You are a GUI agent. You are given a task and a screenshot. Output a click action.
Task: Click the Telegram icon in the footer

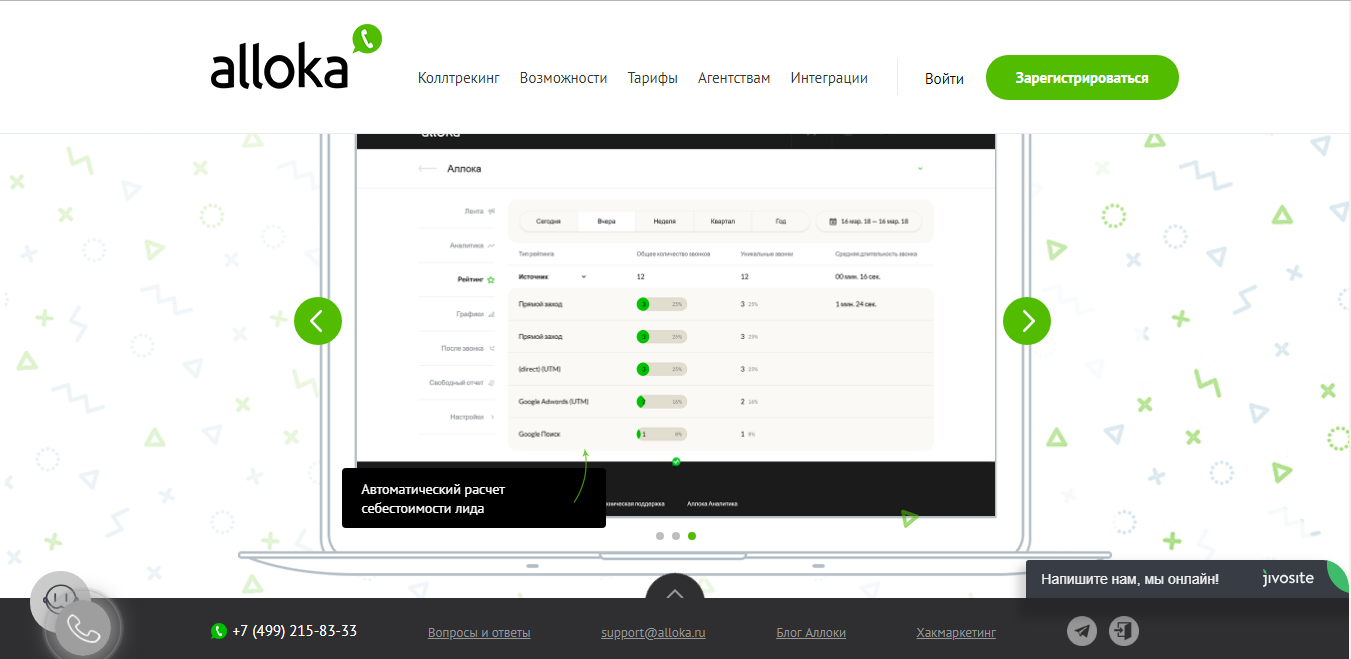(x=1082, y=631)
